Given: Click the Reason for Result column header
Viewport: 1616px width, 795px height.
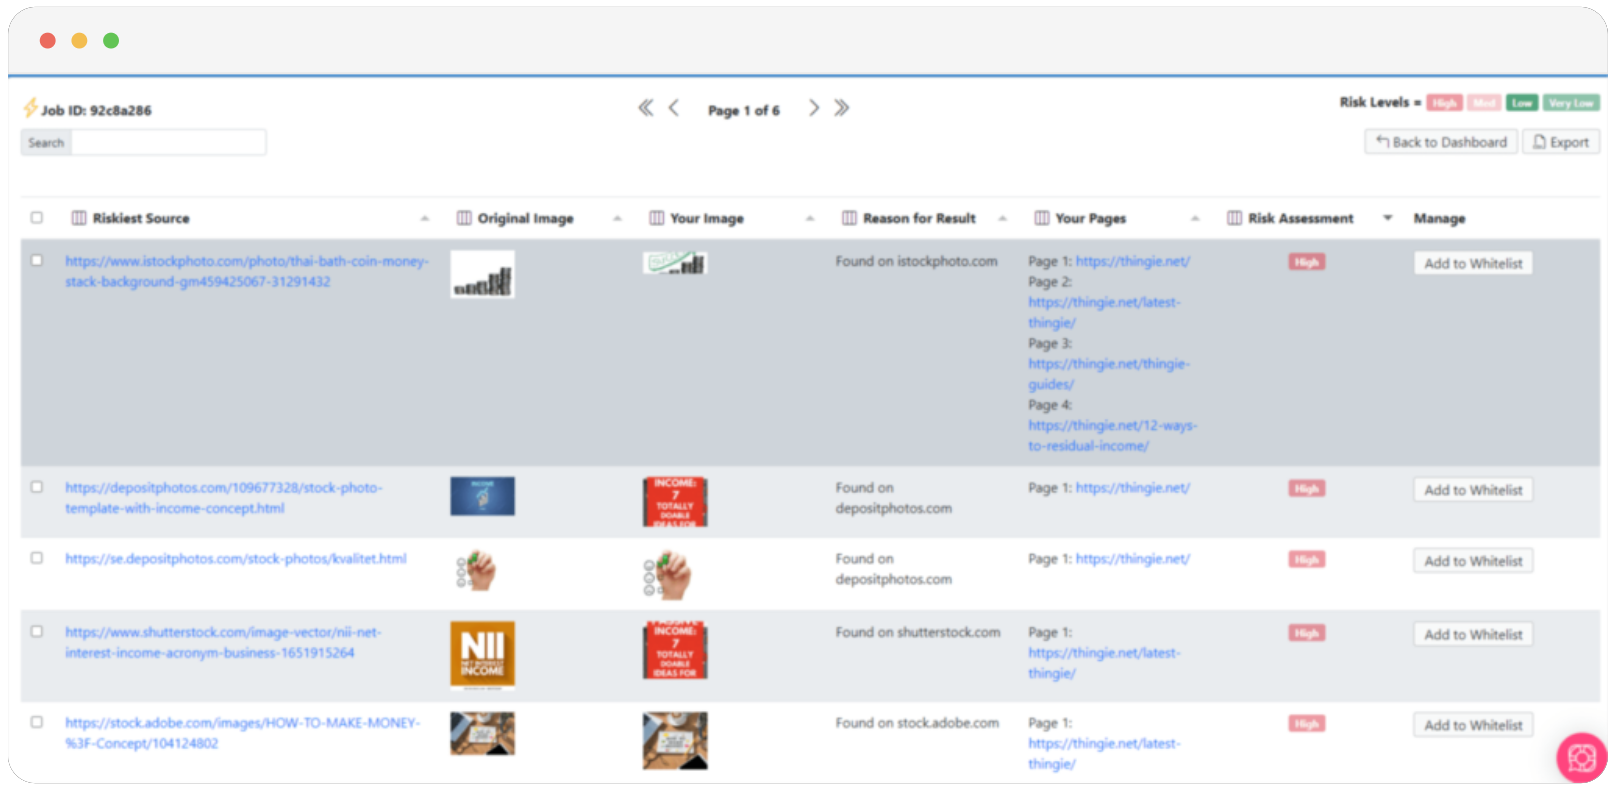Looking at the screenshot, I should 919,218.
